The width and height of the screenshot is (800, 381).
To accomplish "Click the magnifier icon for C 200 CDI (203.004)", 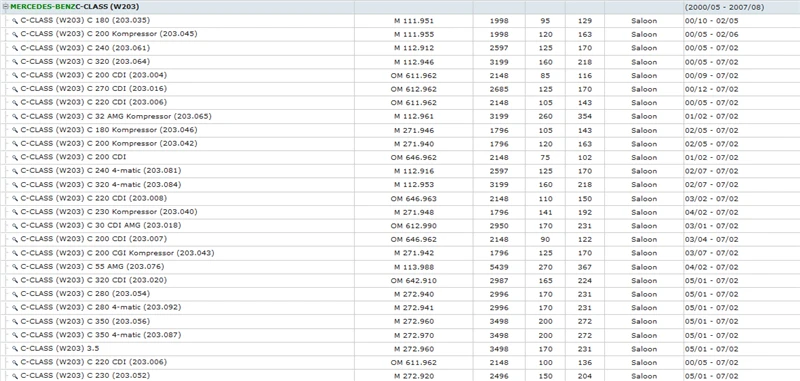I will tap(15, 75).
